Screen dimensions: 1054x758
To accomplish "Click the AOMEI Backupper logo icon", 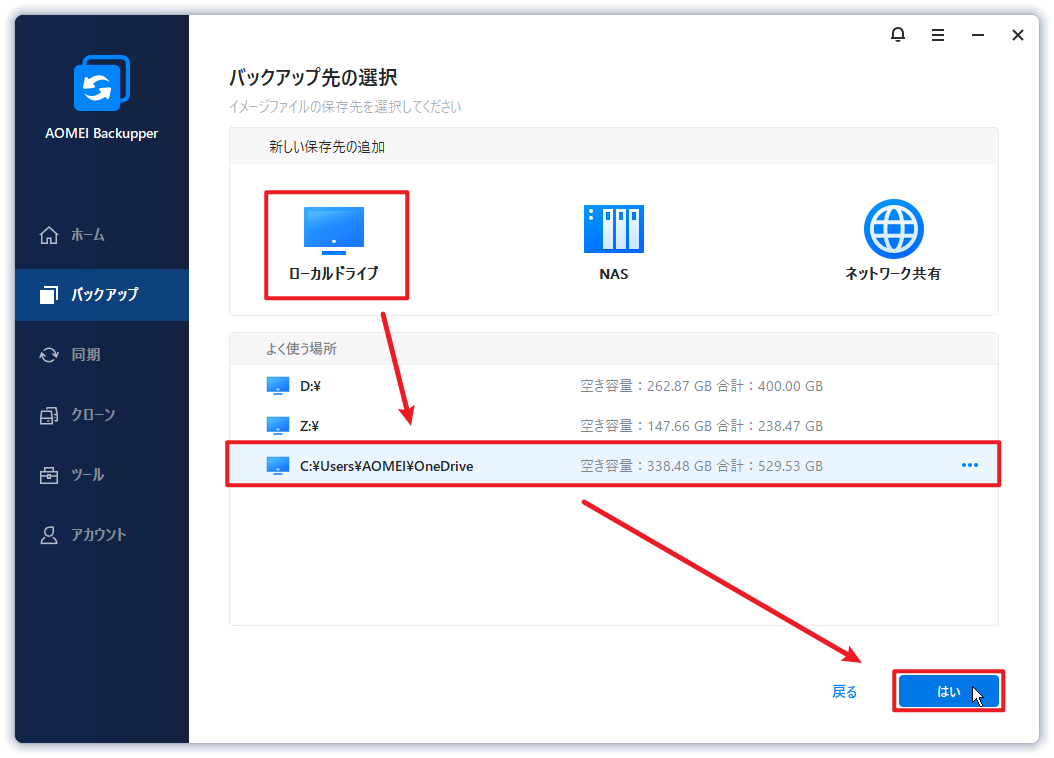I will 102,83.
